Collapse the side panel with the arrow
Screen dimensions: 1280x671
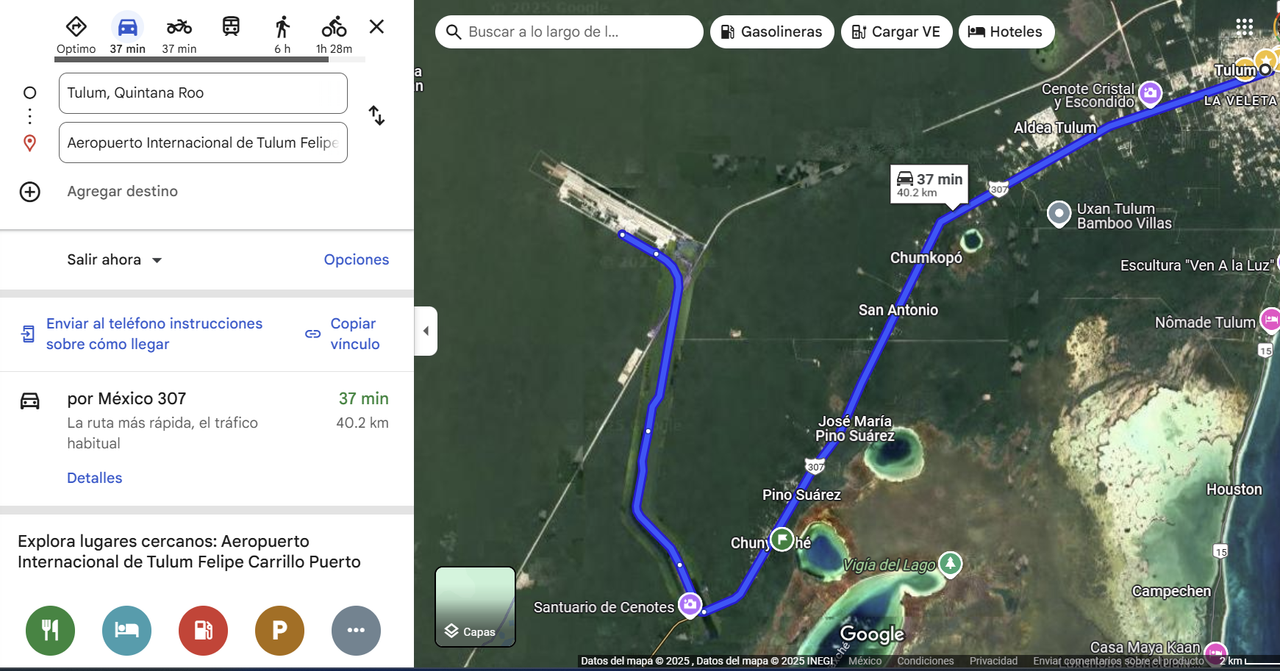[x=426, y=331]
